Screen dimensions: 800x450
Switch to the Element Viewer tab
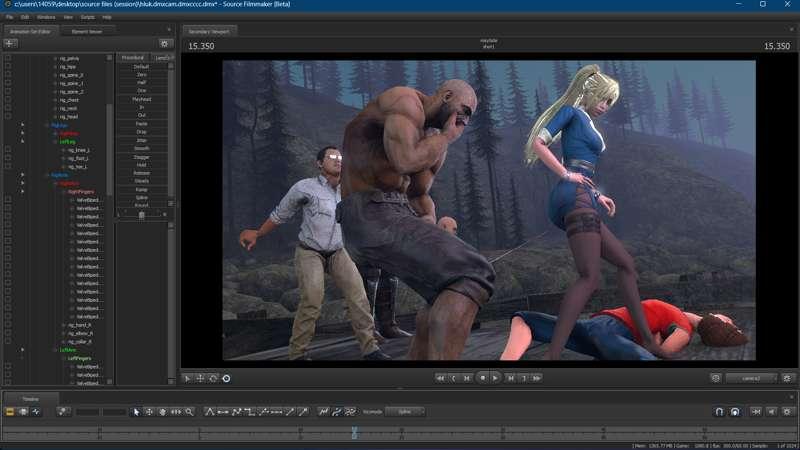coord(87,32)
